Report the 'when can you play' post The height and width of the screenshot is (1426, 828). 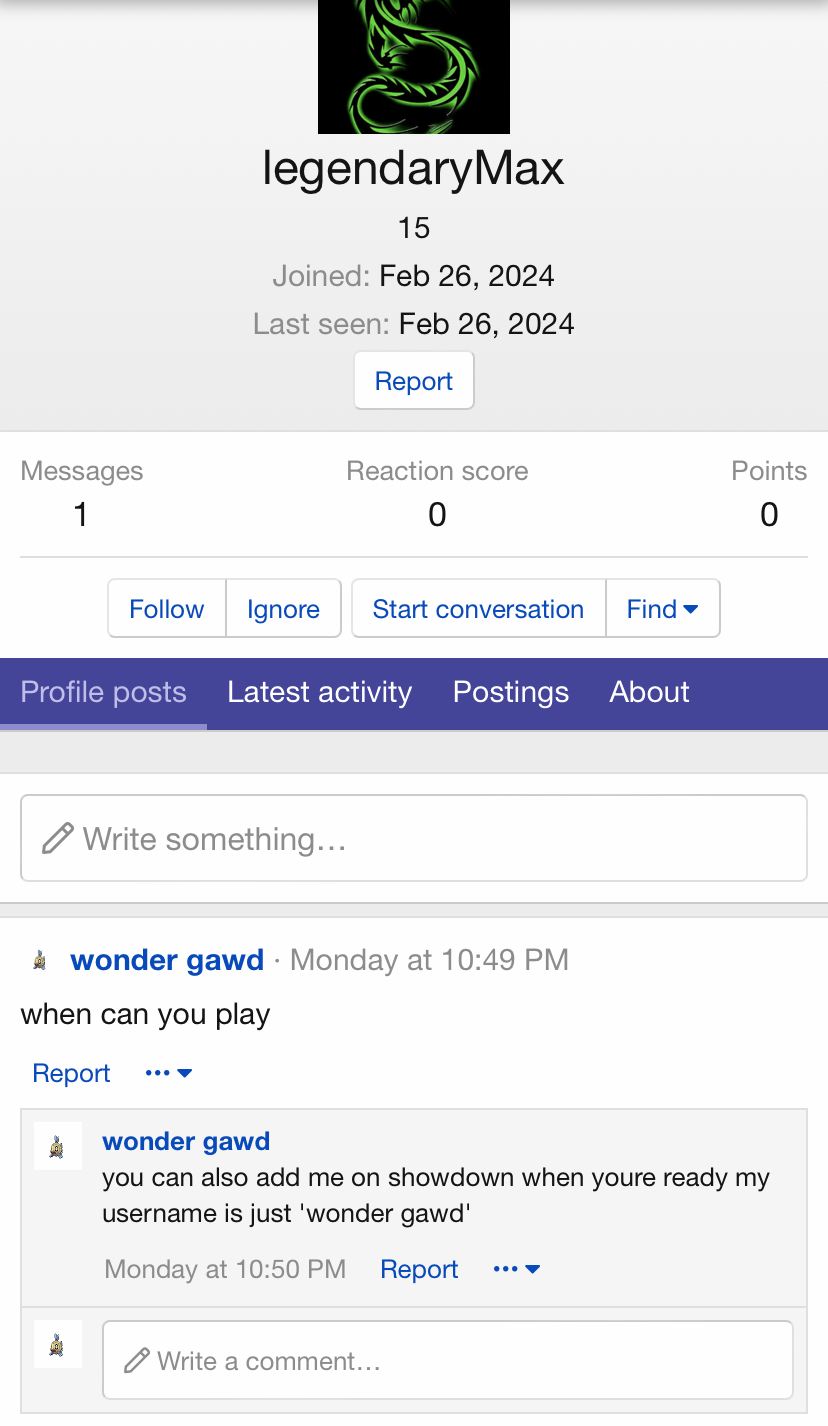point(71,1073)
